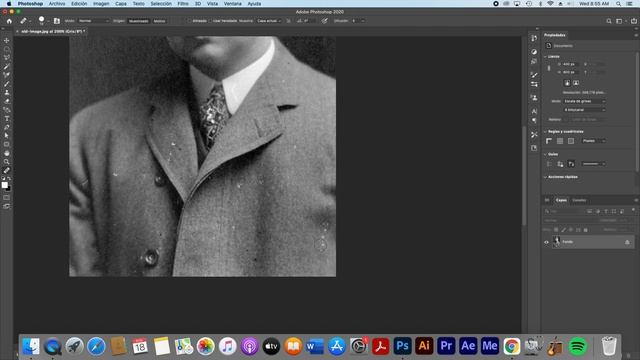Select the Clone Stamp tool

(7, 93)
